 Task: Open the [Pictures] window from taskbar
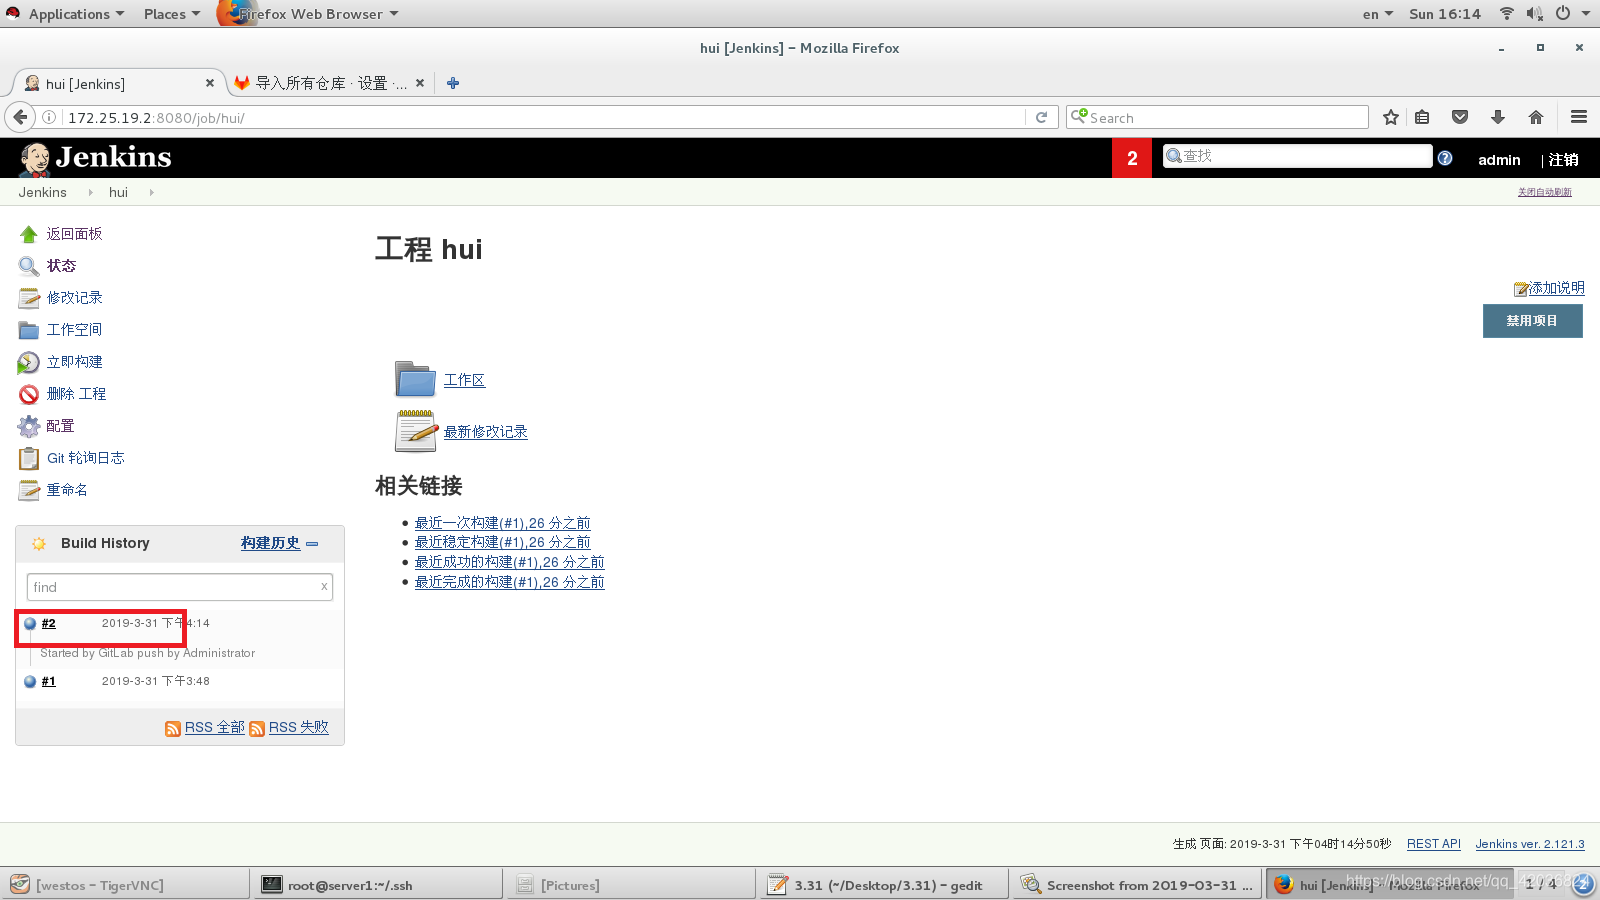tap(630, 885)
